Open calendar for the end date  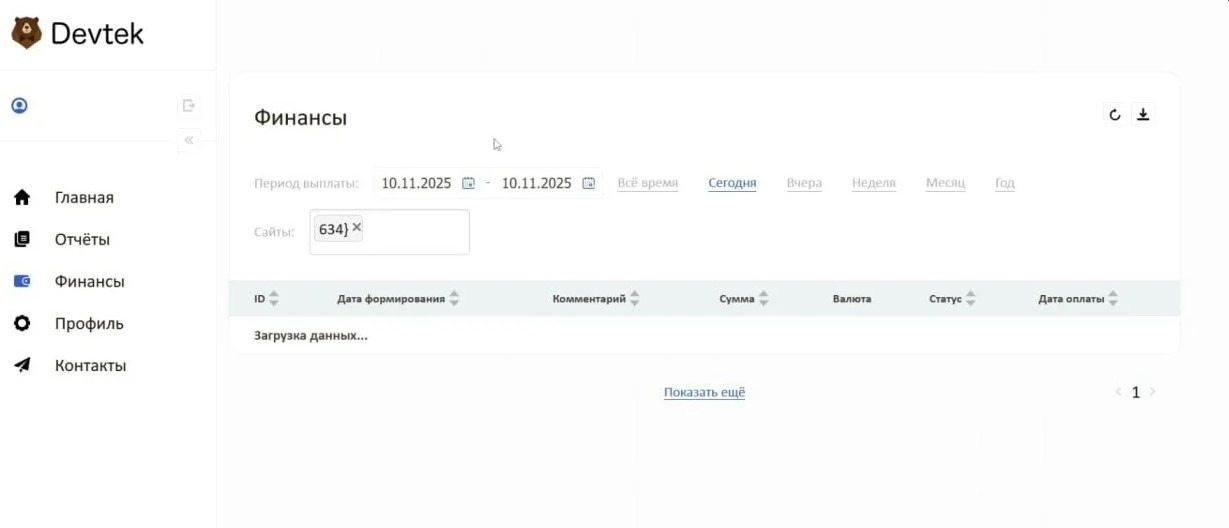point(589,183)
